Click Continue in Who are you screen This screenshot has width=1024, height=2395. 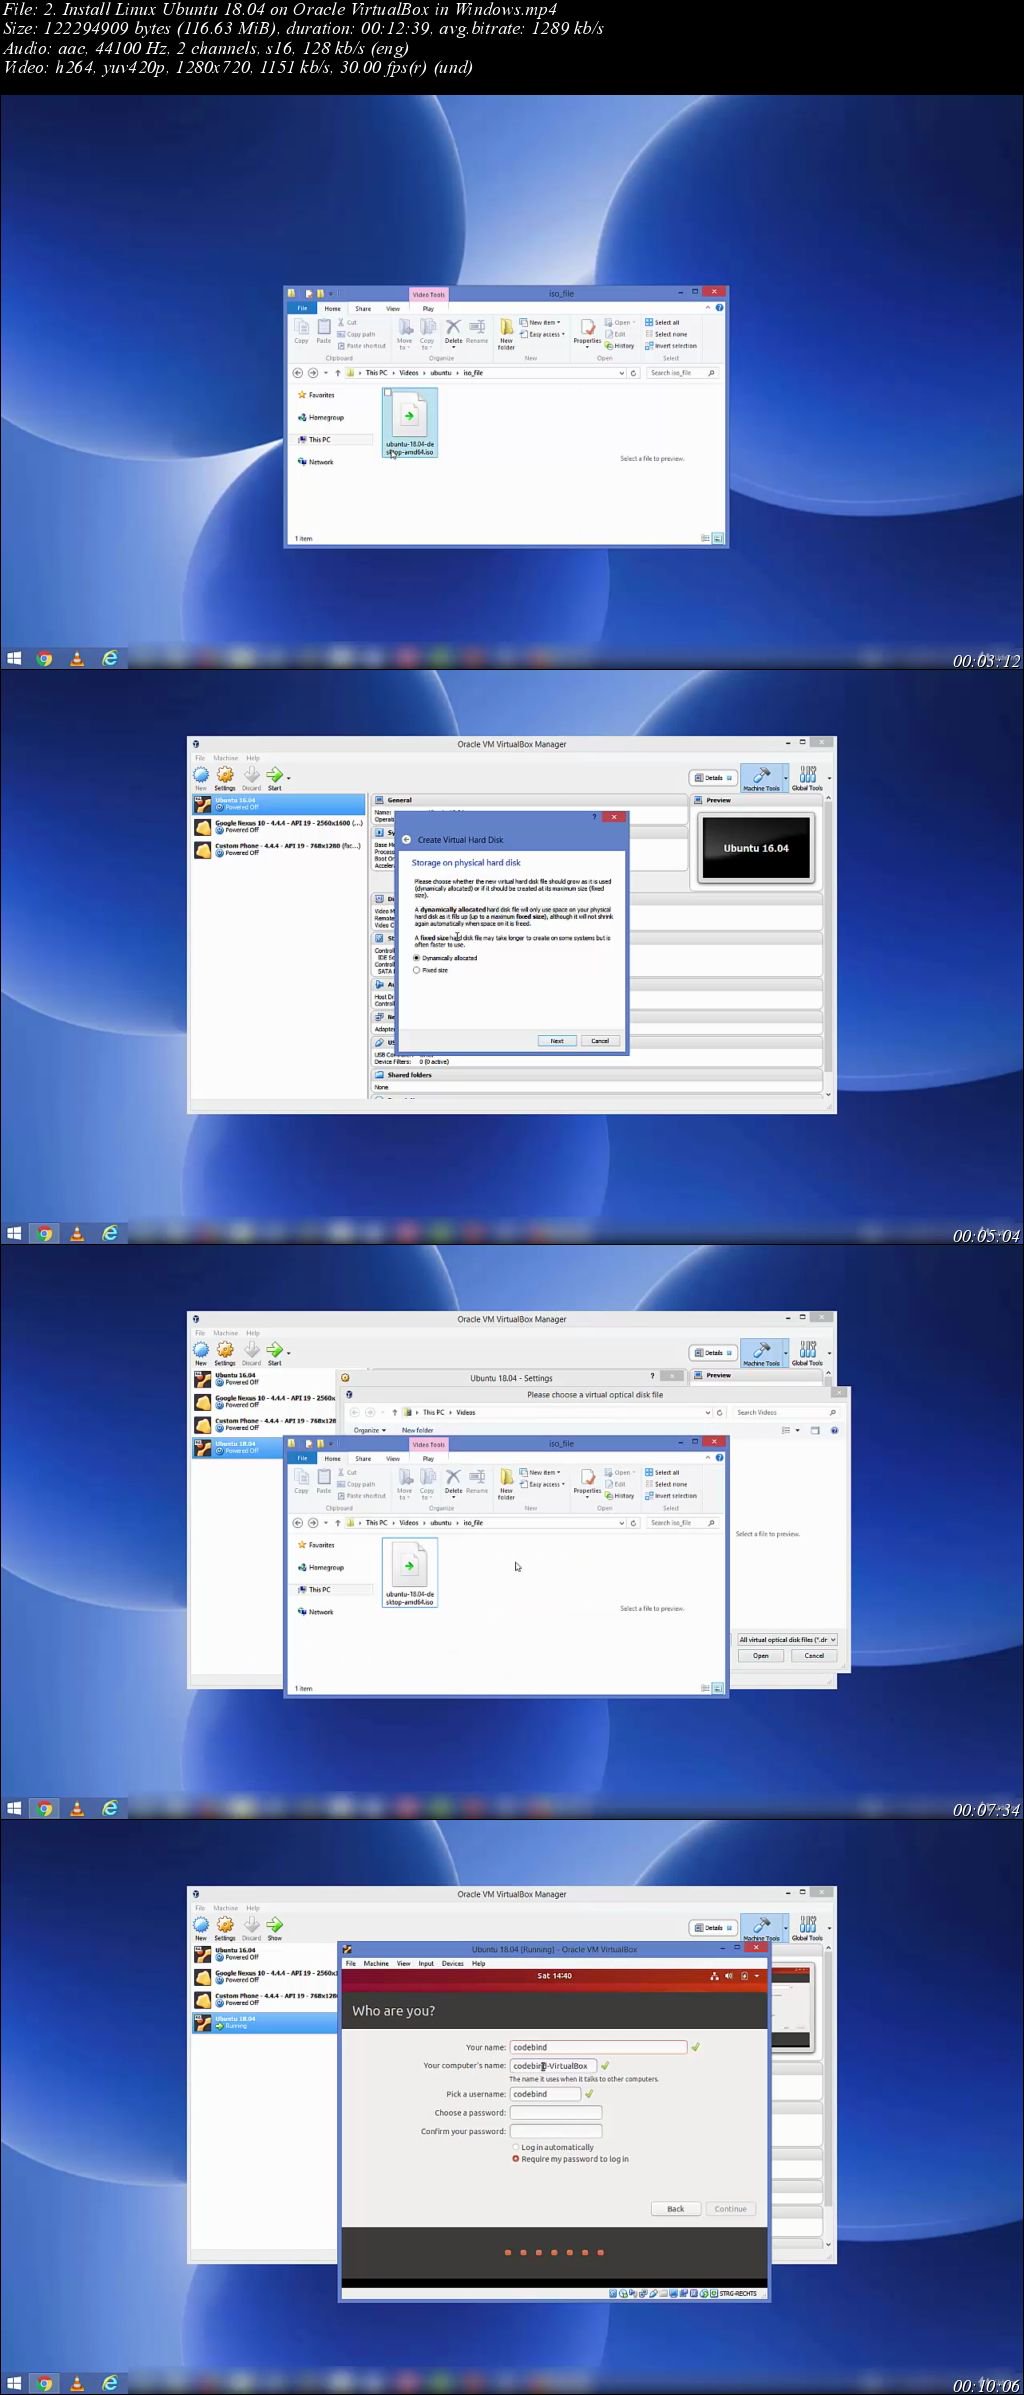[731, 2209]
